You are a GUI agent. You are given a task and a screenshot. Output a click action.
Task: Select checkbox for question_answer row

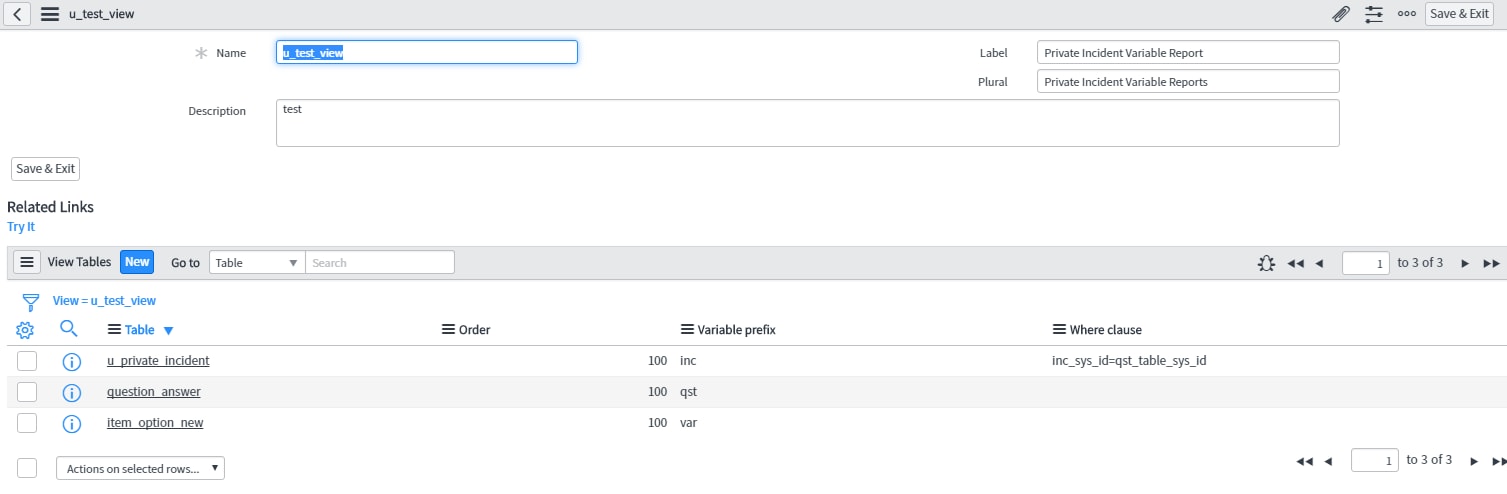pos(27,392)
